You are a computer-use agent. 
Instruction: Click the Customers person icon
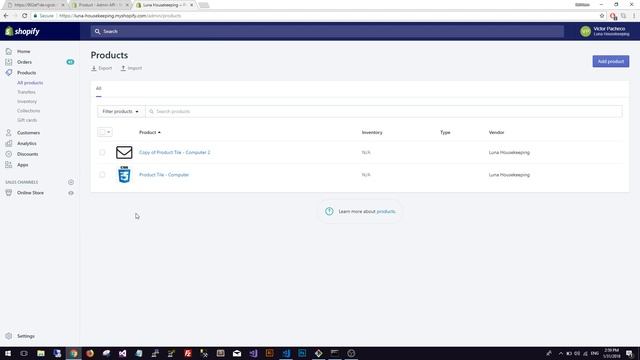coord(9,133)
